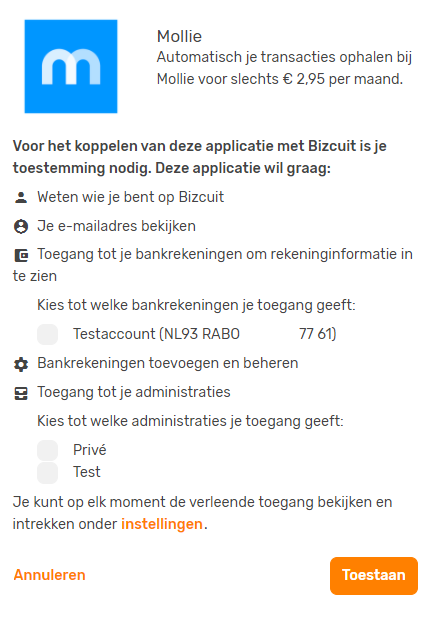Click the 'Privé' label text

point(90,450)
